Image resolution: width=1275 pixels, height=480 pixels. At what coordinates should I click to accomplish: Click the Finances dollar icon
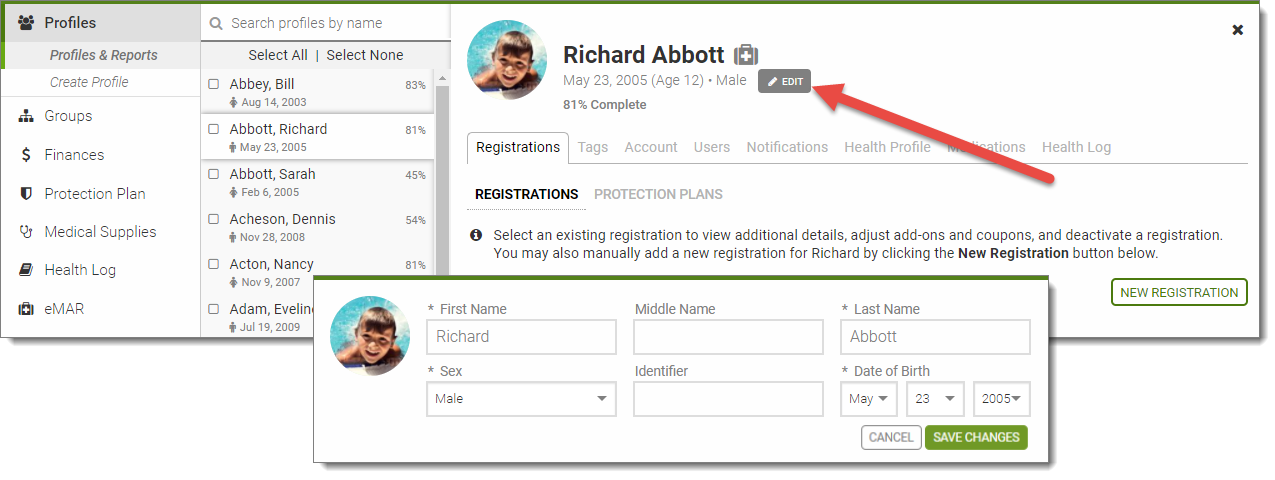point(26,155)
